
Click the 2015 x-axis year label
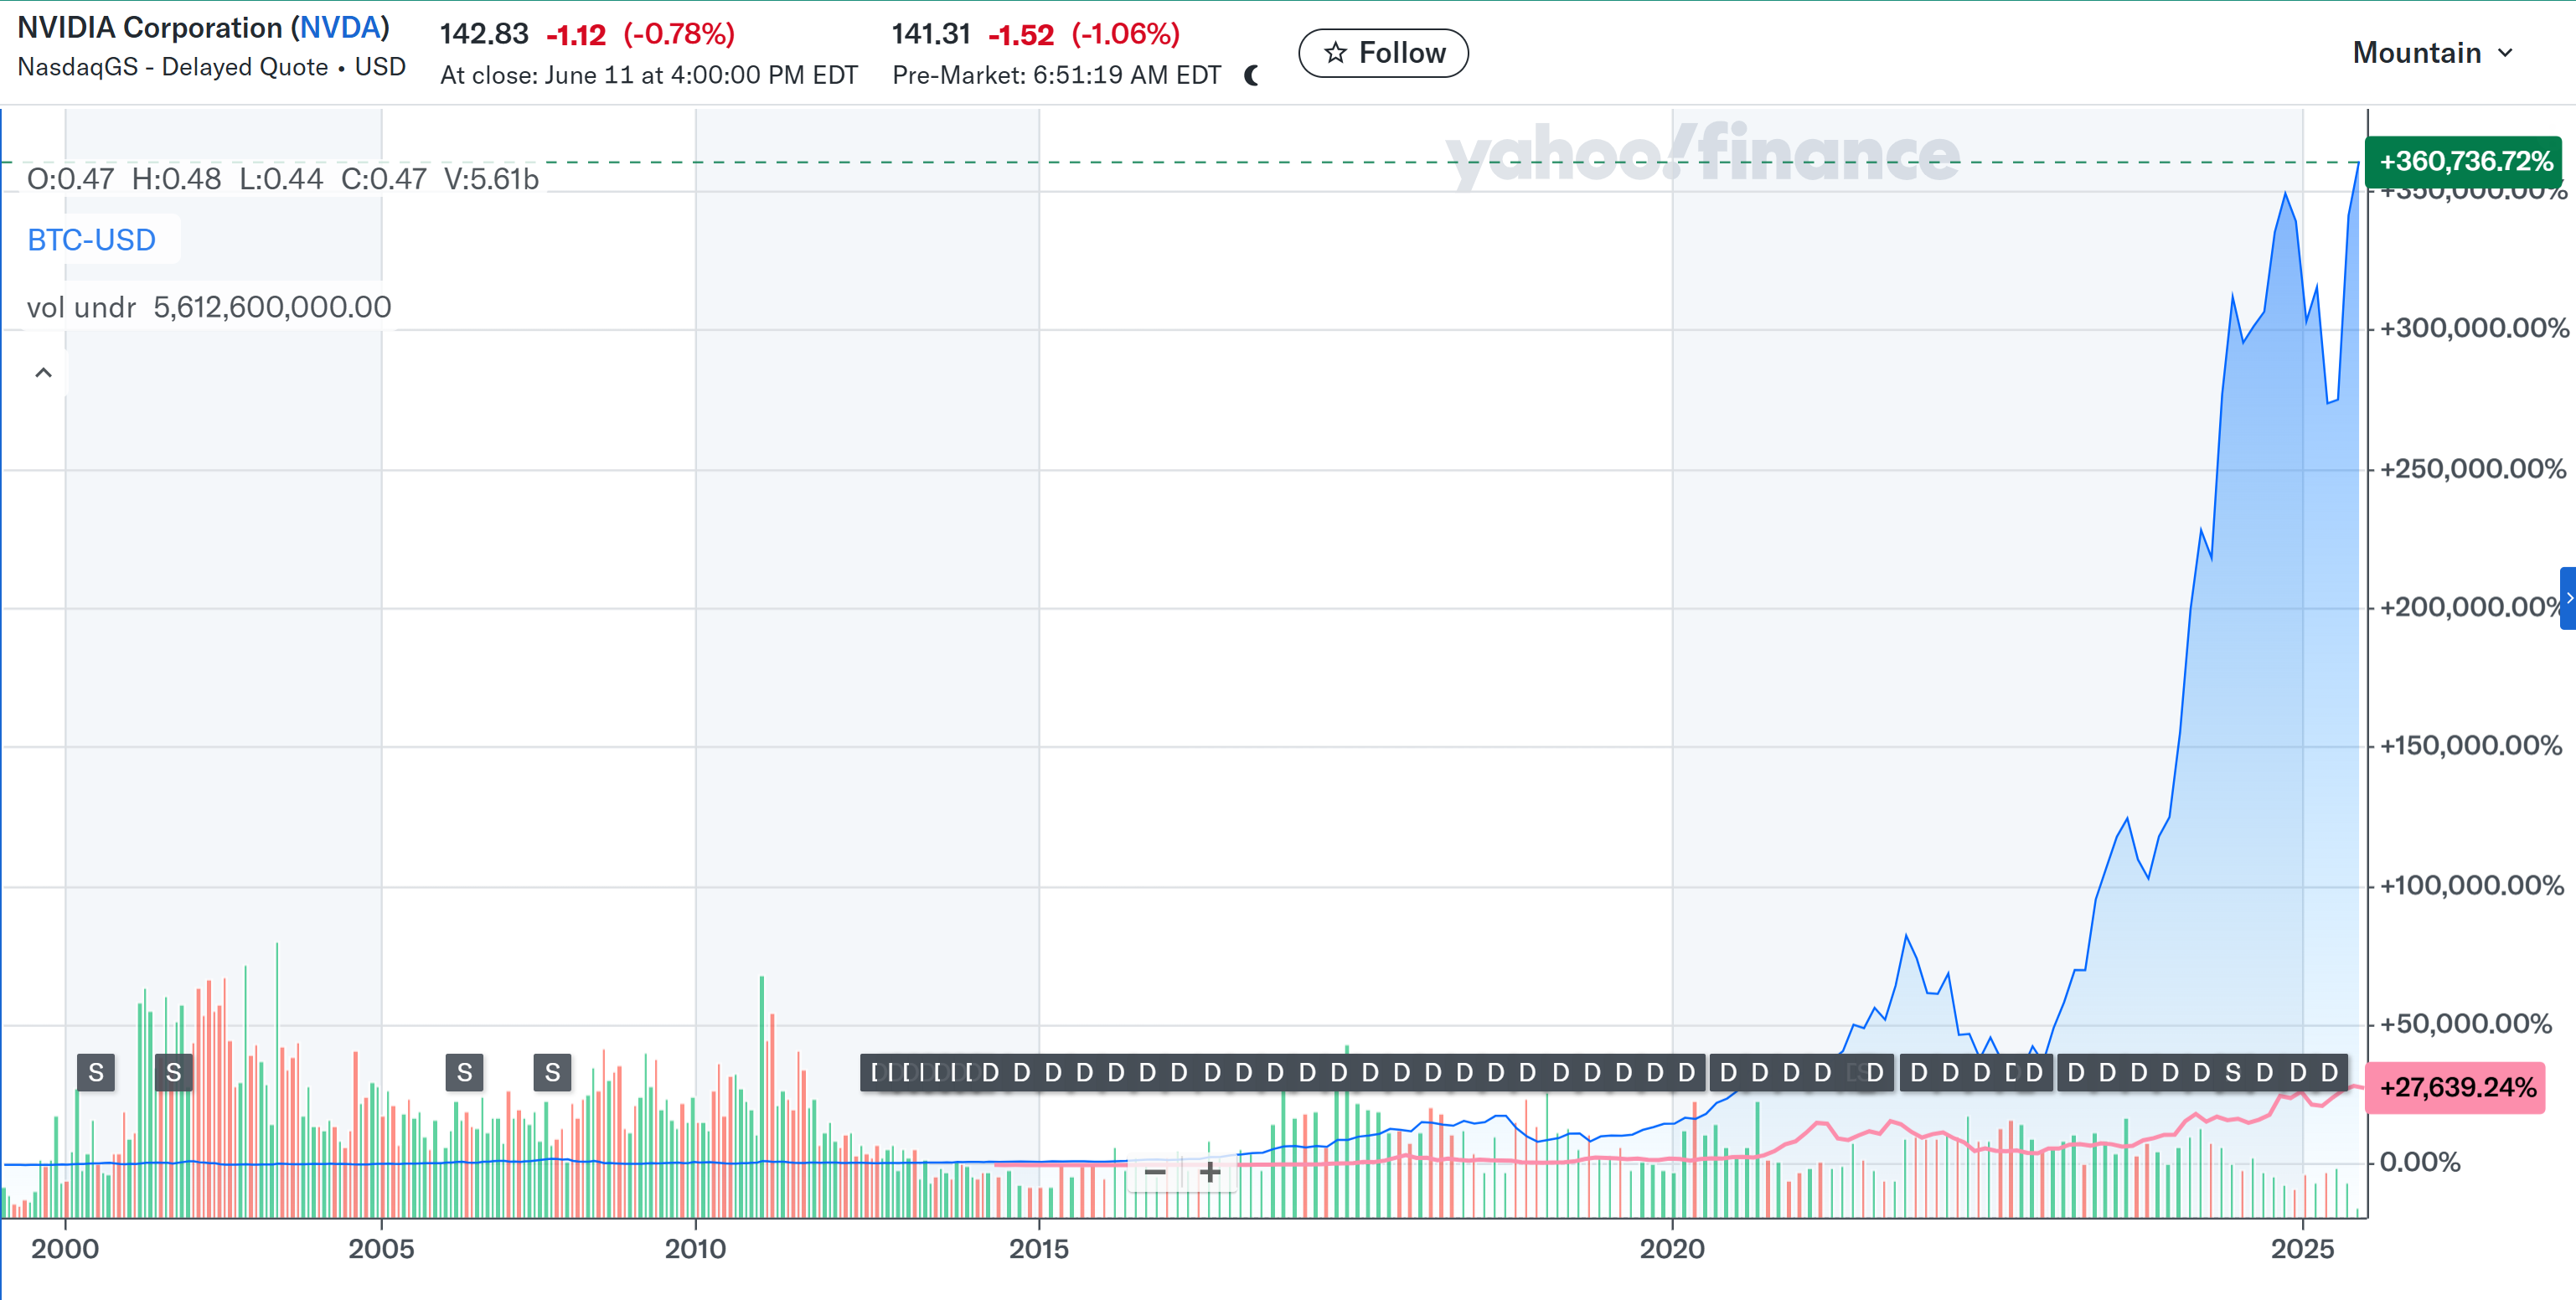1039,1249
